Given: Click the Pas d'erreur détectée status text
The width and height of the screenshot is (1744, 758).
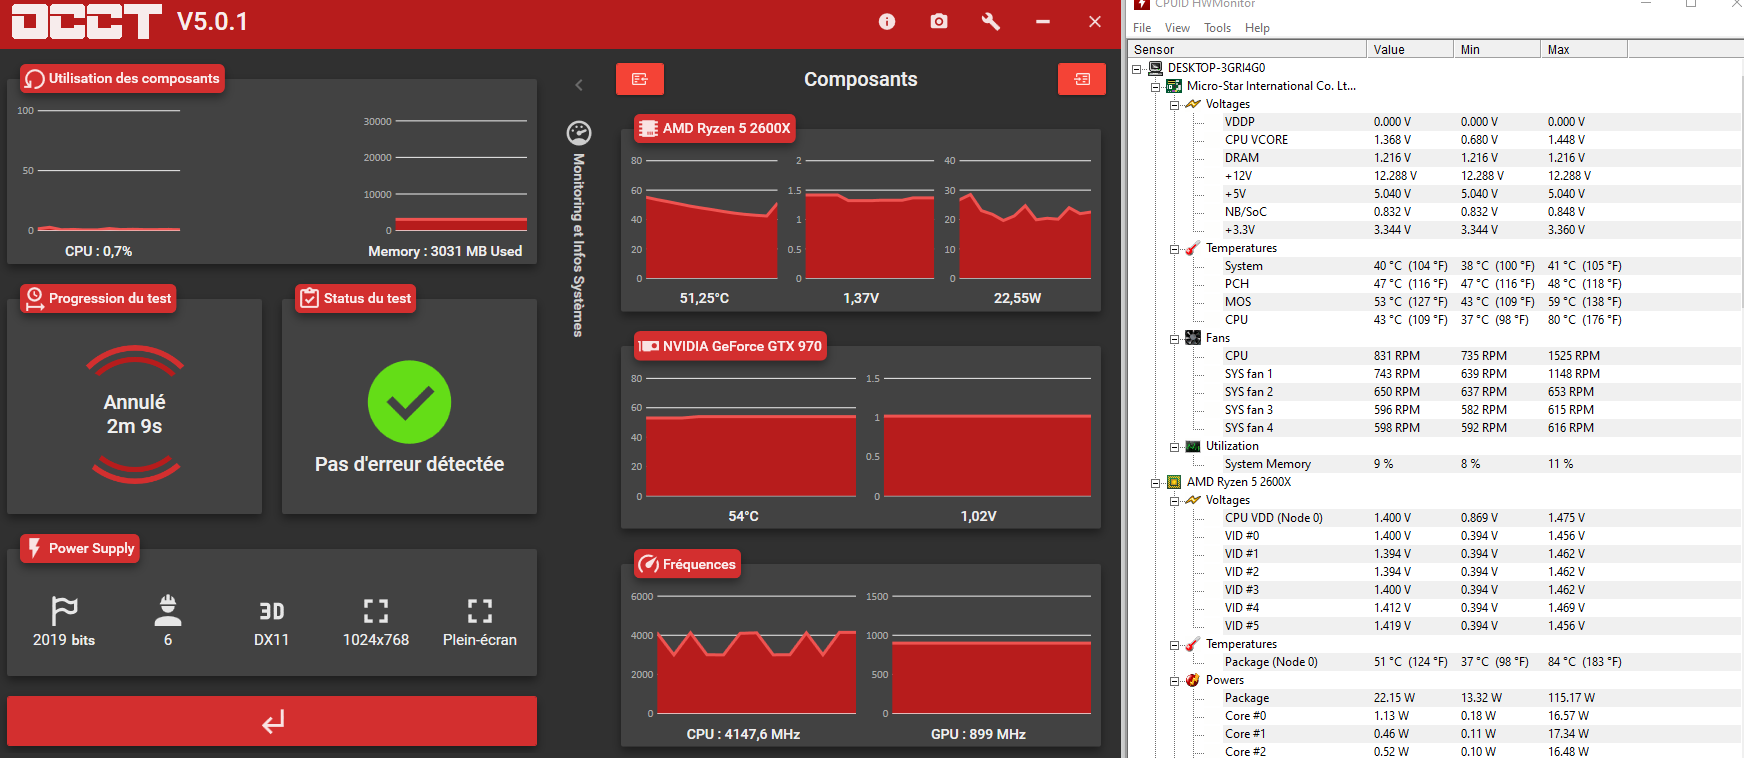Looking at the screenshot, I should pyautogui.click(x=409, y=464).
